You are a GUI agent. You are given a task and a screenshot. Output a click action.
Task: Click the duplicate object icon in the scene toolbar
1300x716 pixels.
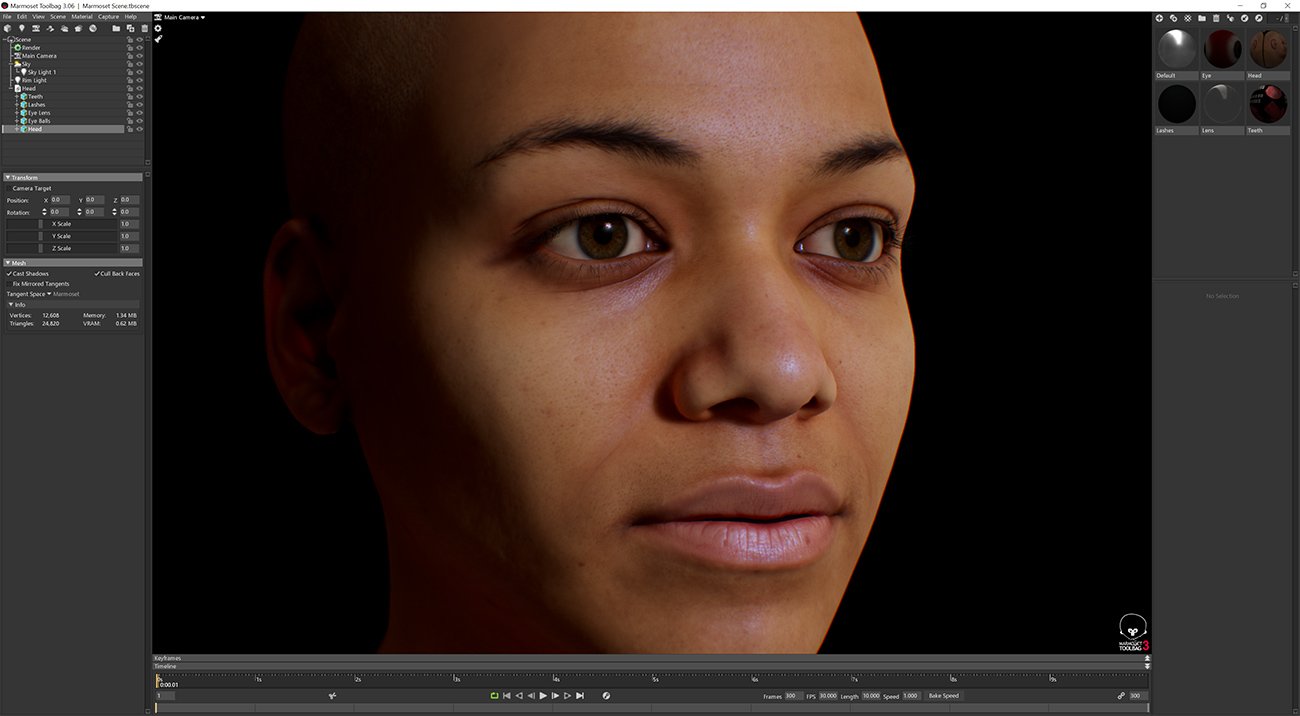(x=130, y=28)
